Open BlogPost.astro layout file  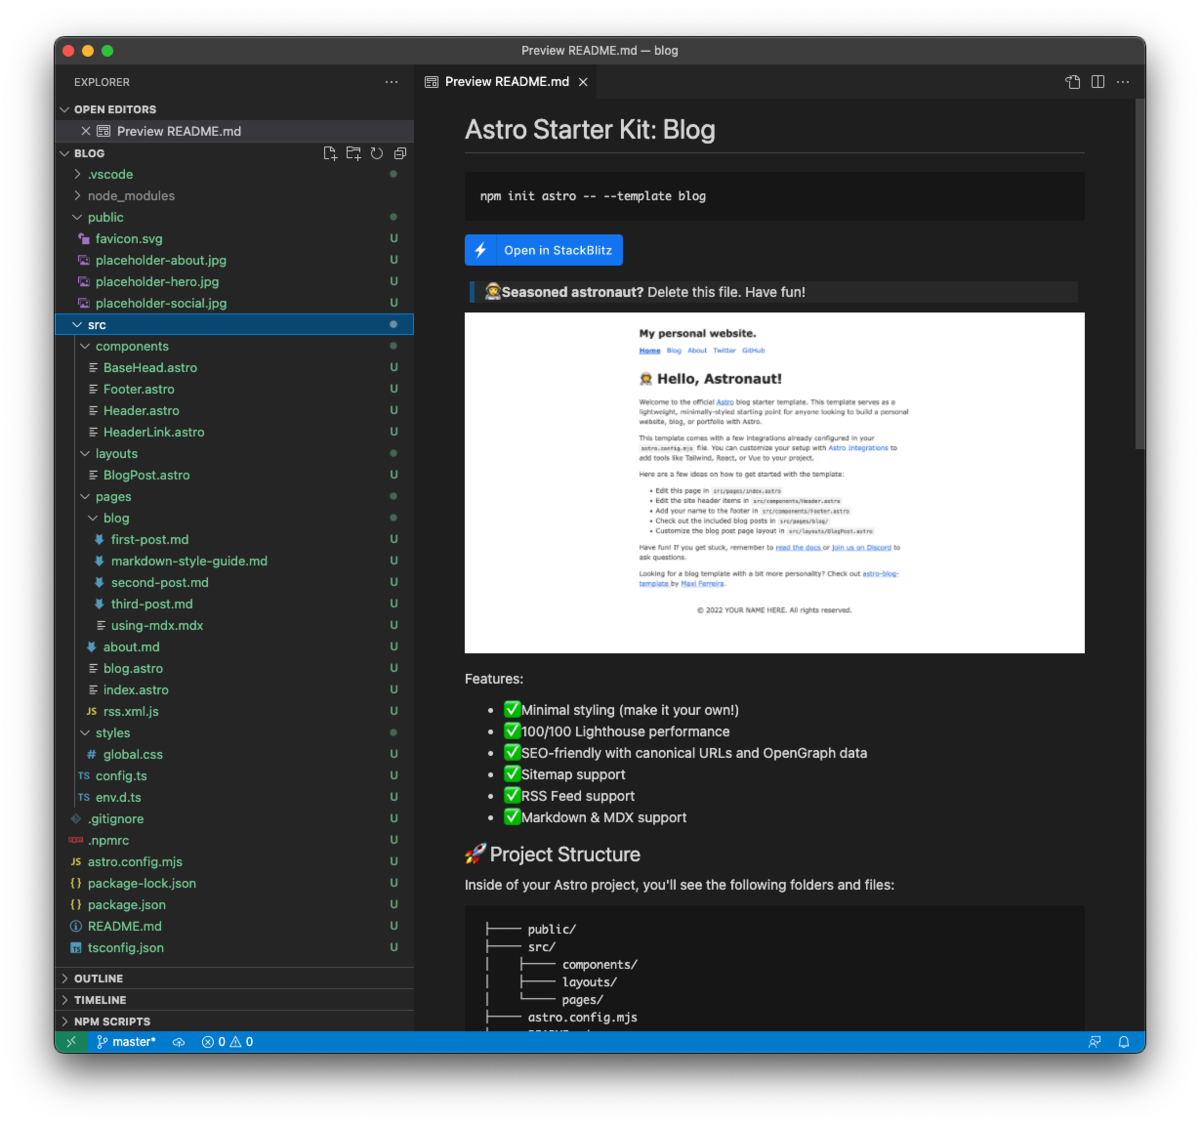(x=234, y=475)
